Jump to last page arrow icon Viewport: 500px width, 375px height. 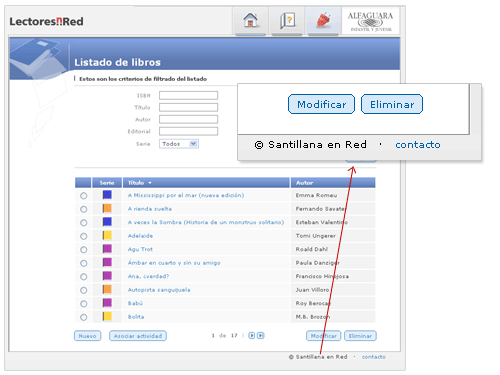pos(261,335)
